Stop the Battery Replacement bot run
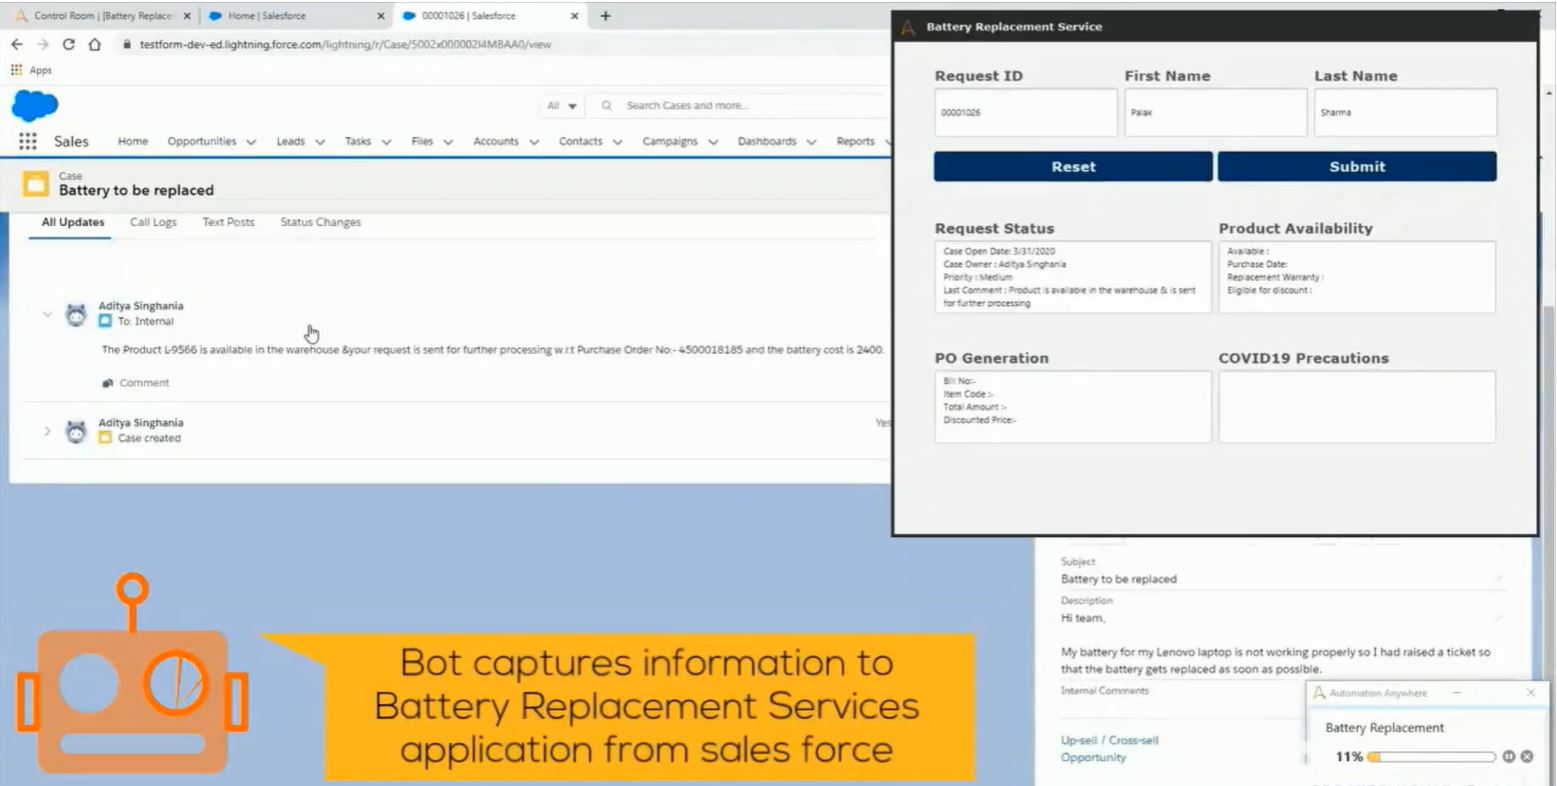The image size is (1557, 786). tap(1527, 757)
